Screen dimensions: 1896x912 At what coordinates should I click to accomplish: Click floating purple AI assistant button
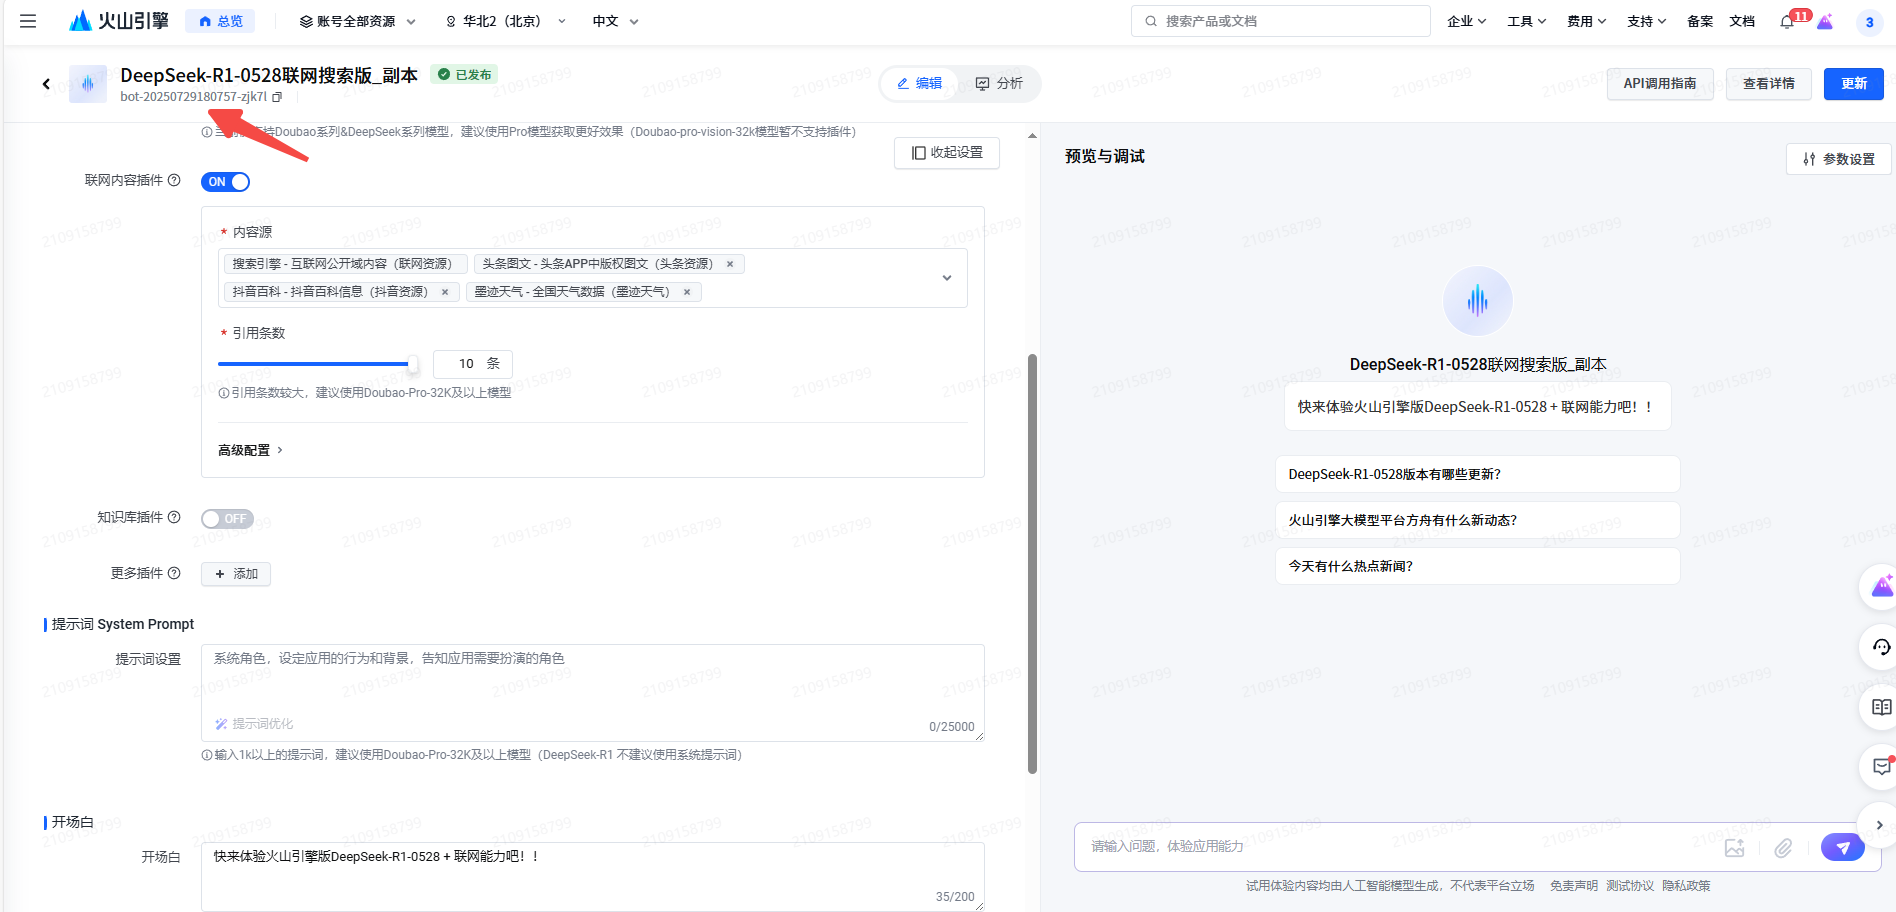tap(1881, 587)
